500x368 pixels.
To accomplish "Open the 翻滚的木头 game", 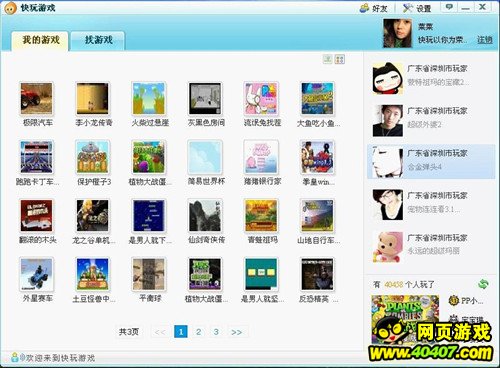I will (36, 216).
